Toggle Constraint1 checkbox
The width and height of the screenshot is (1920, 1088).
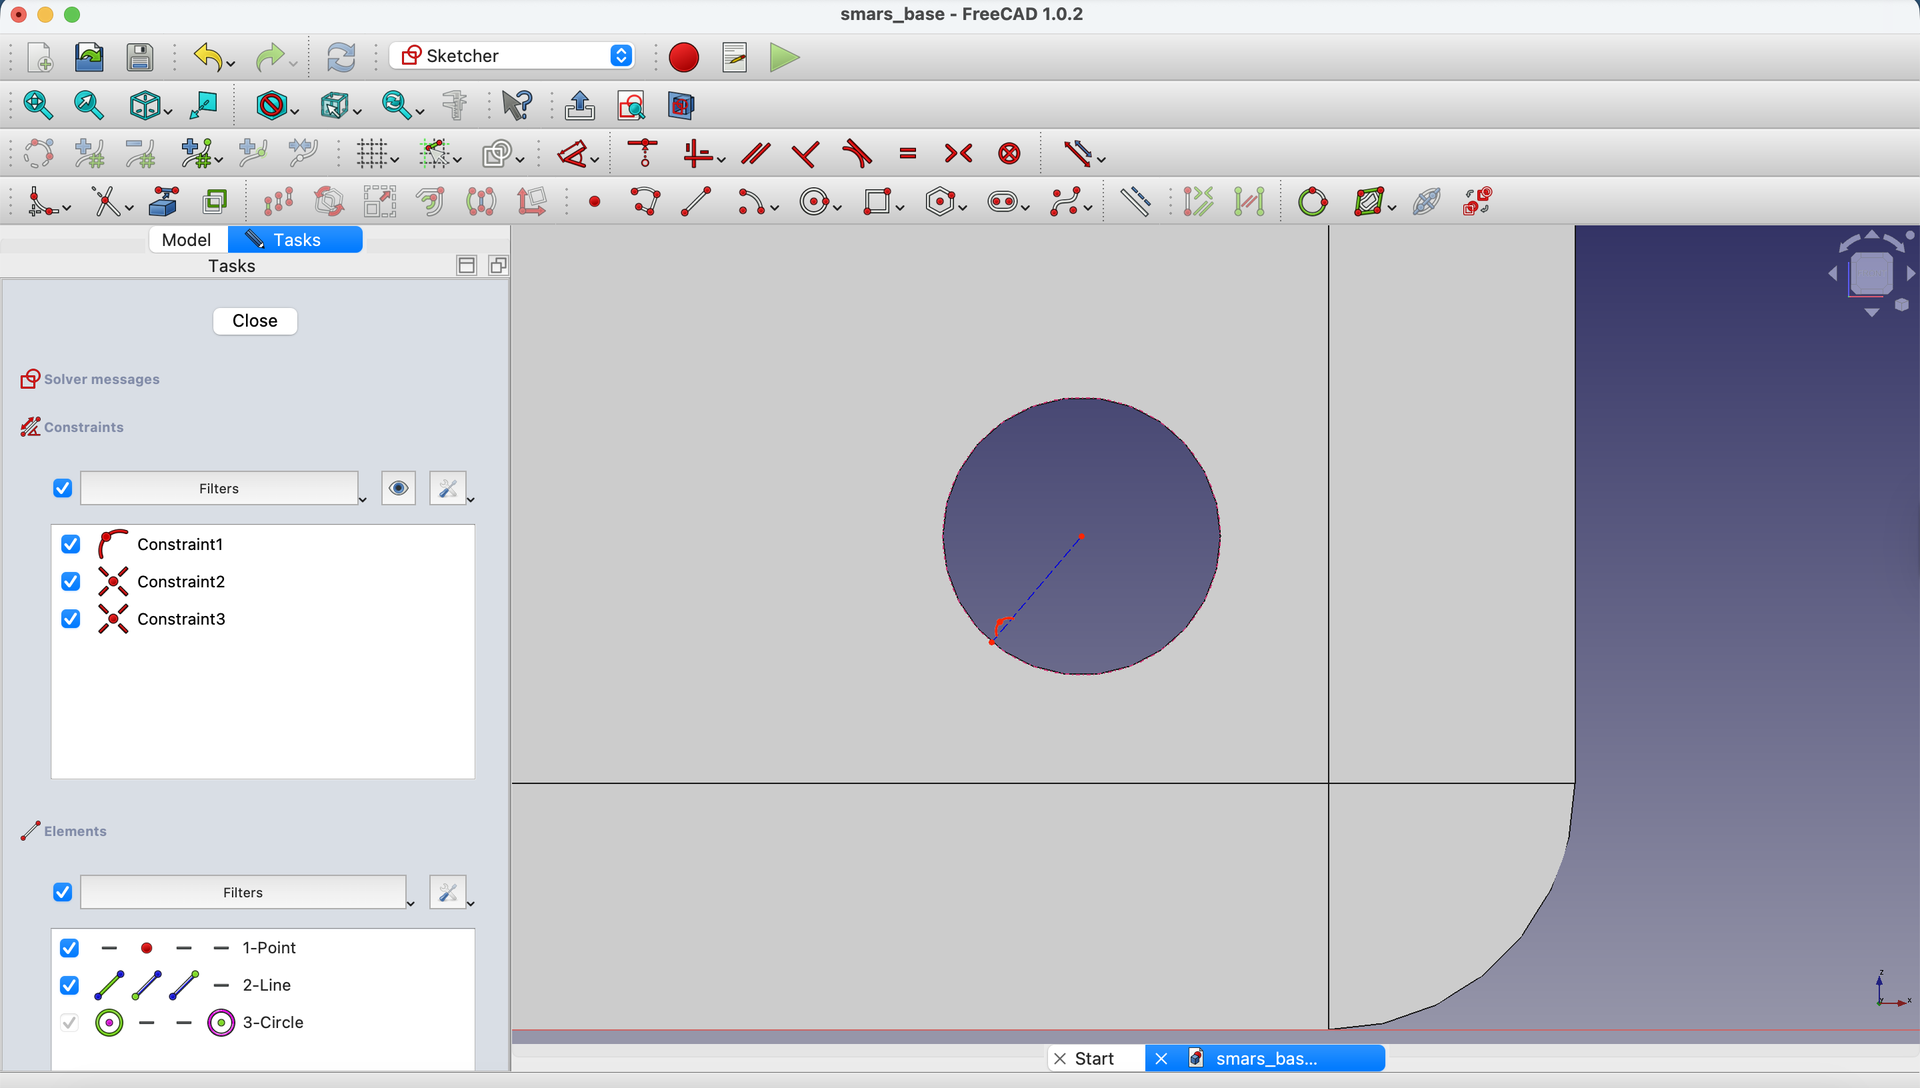pyautogui.click(x=70, y=544)
